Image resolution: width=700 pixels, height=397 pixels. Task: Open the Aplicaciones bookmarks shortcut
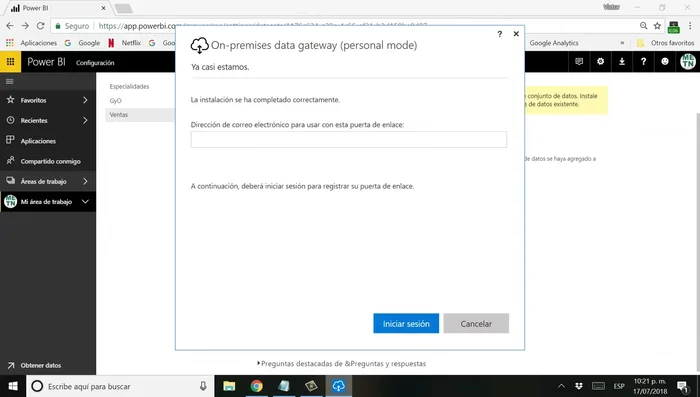pos(31,43)
